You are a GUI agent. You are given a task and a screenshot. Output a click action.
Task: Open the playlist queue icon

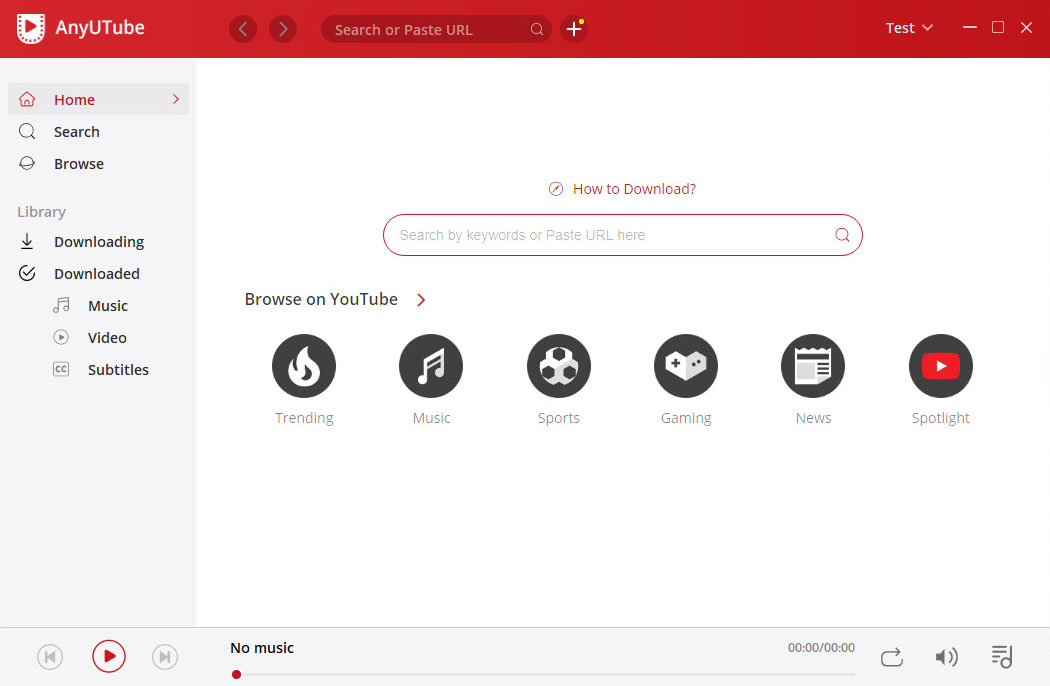tap(1002, 657)
